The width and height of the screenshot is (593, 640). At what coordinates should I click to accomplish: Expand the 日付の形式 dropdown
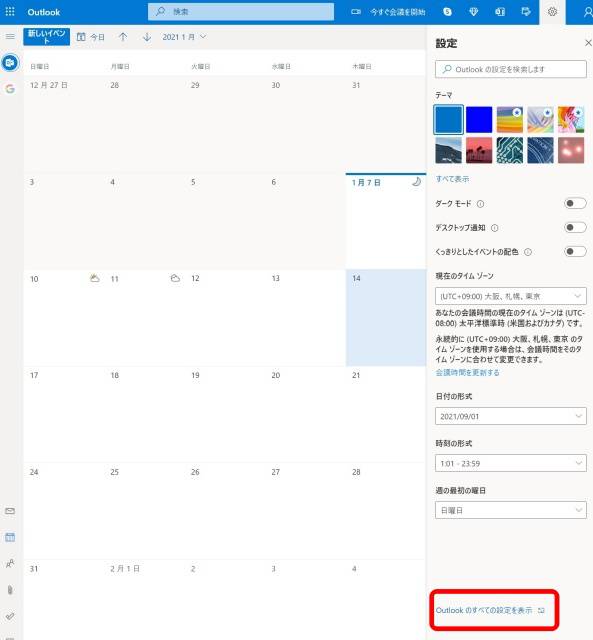coord(511,416)
